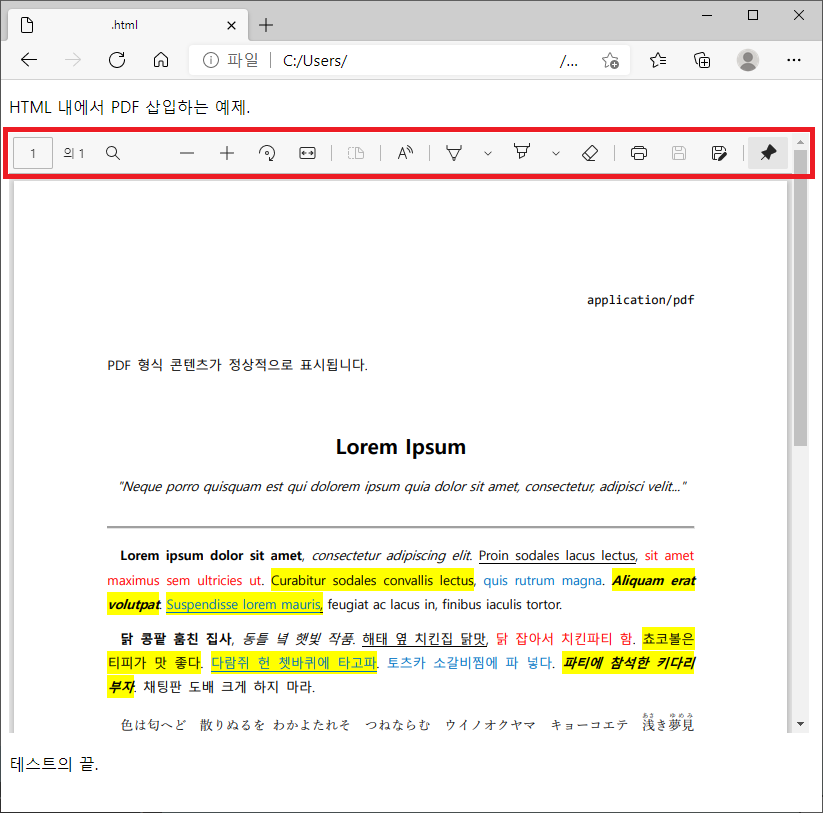Viewport: 823px width, 813px height.
Task: Click the address bar showing C:/Users/
Action: tap(409, 60)
